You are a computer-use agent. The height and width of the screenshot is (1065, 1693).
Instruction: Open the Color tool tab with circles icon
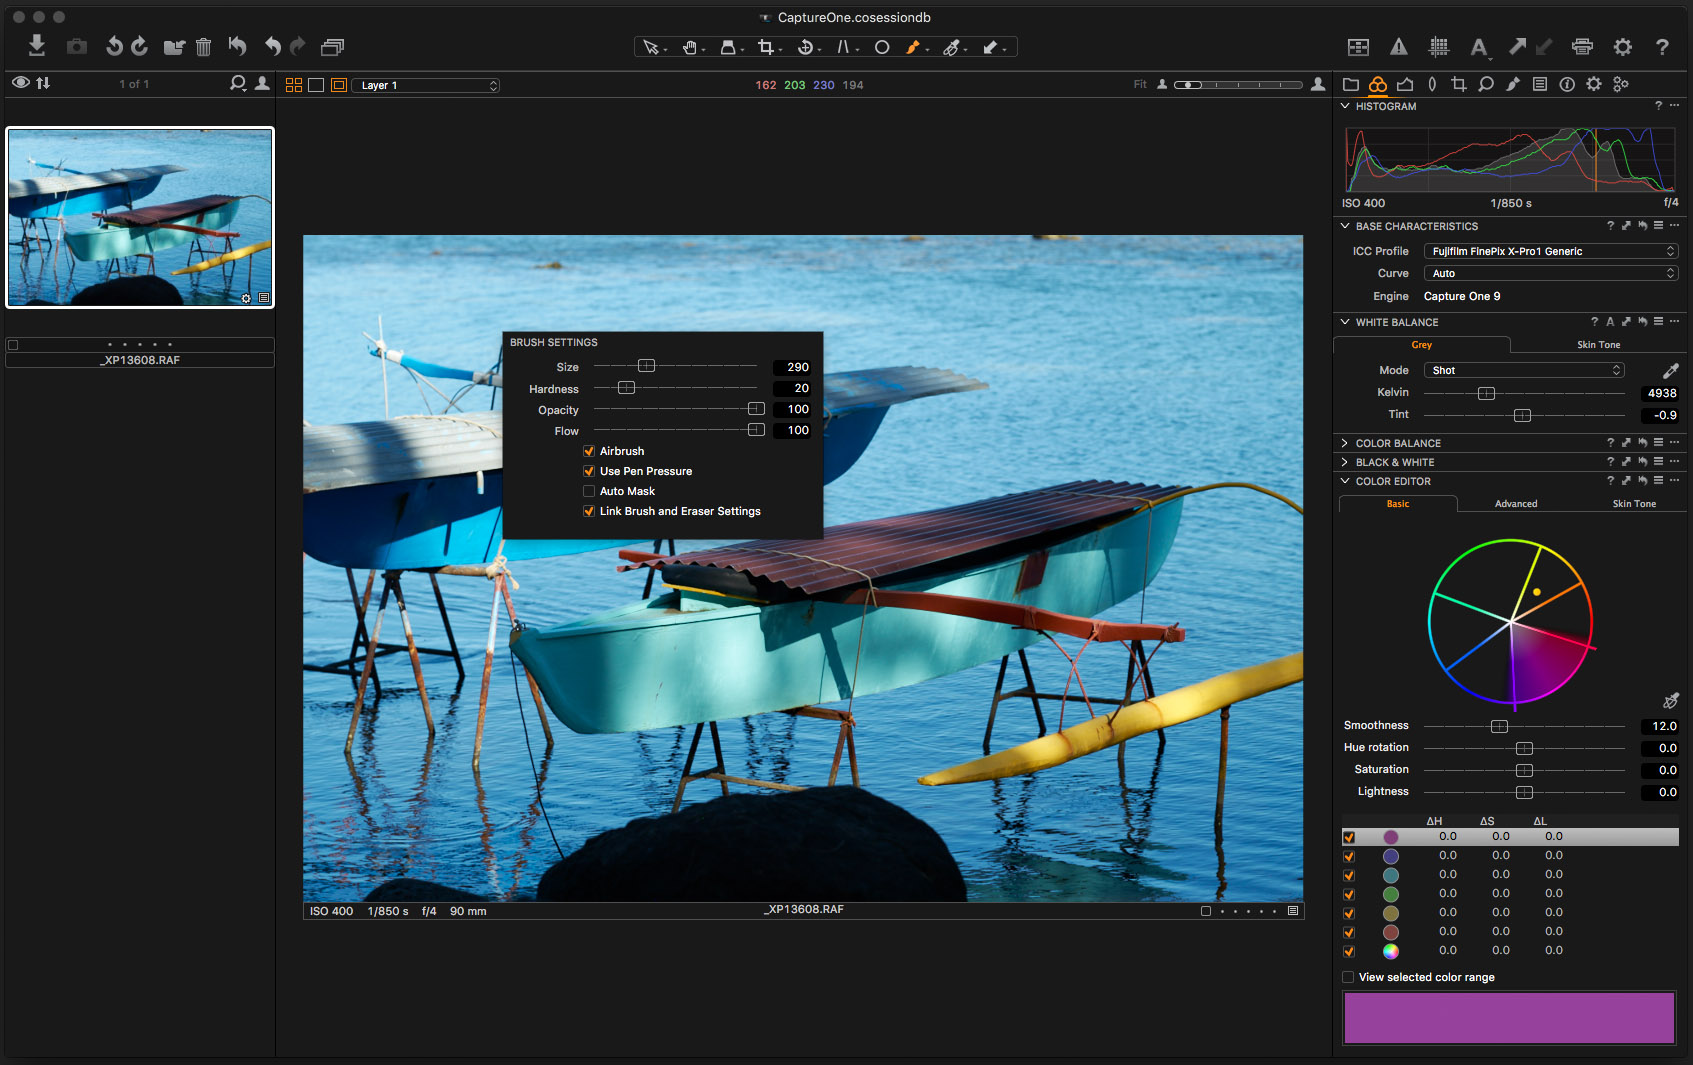click(x=1378, y=84)
